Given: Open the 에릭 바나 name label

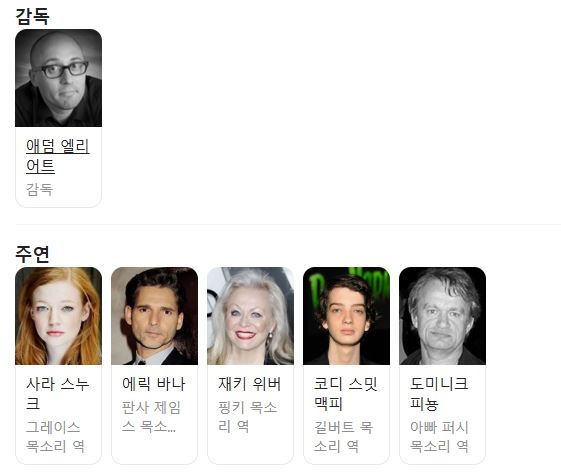Looking at the screenshot, I should pos(153,384).
